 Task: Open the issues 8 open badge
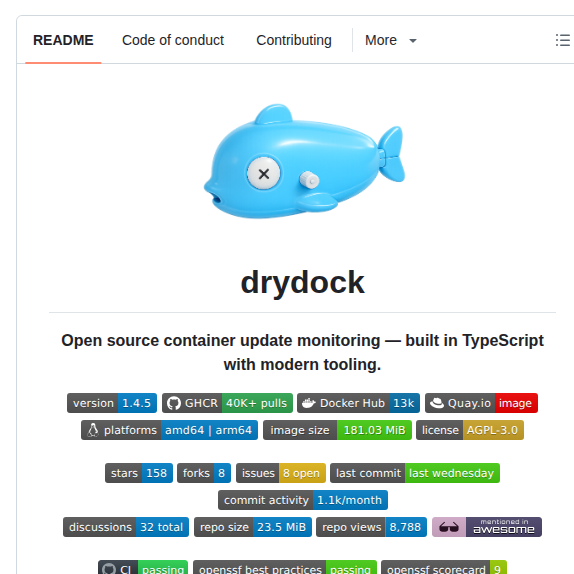click(x=281, y=473)
